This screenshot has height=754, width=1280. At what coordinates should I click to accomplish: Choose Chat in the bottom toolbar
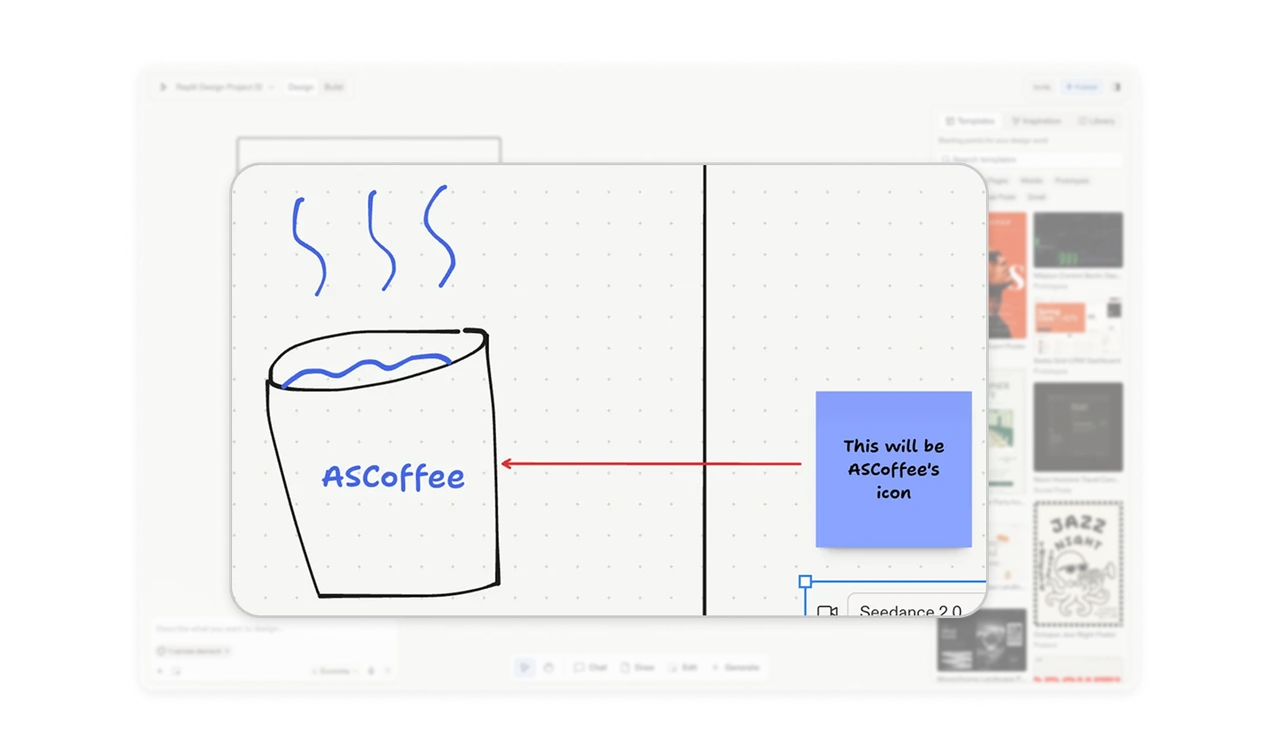[590, 667]
